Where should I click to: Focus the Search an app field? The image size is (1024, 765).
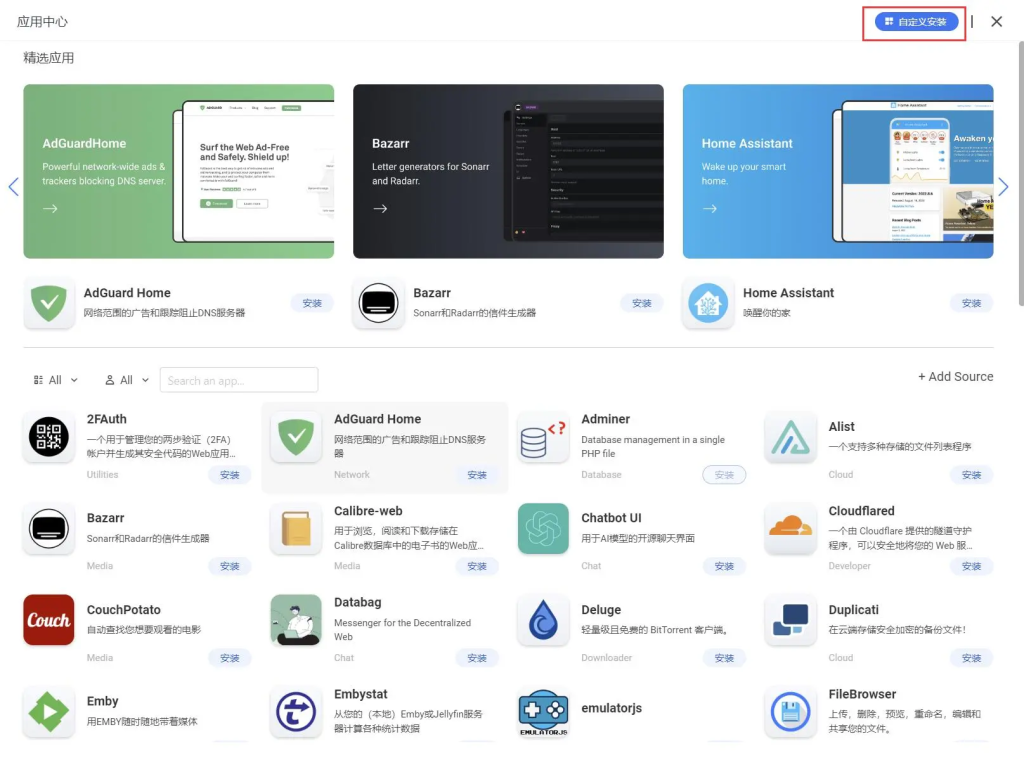point(239,380)
